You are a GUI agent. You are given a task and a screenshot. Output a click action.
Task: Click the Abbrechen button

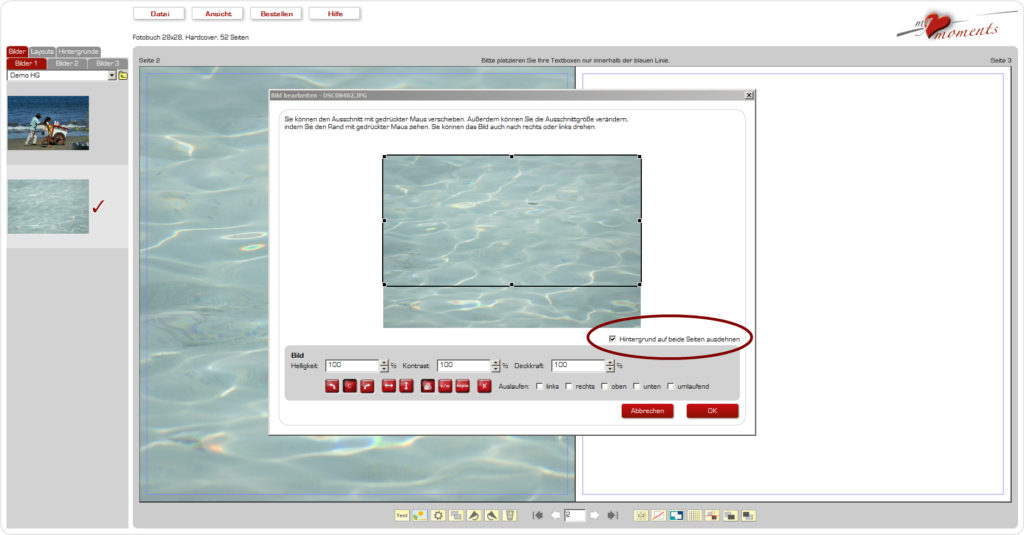pos(647,411)
